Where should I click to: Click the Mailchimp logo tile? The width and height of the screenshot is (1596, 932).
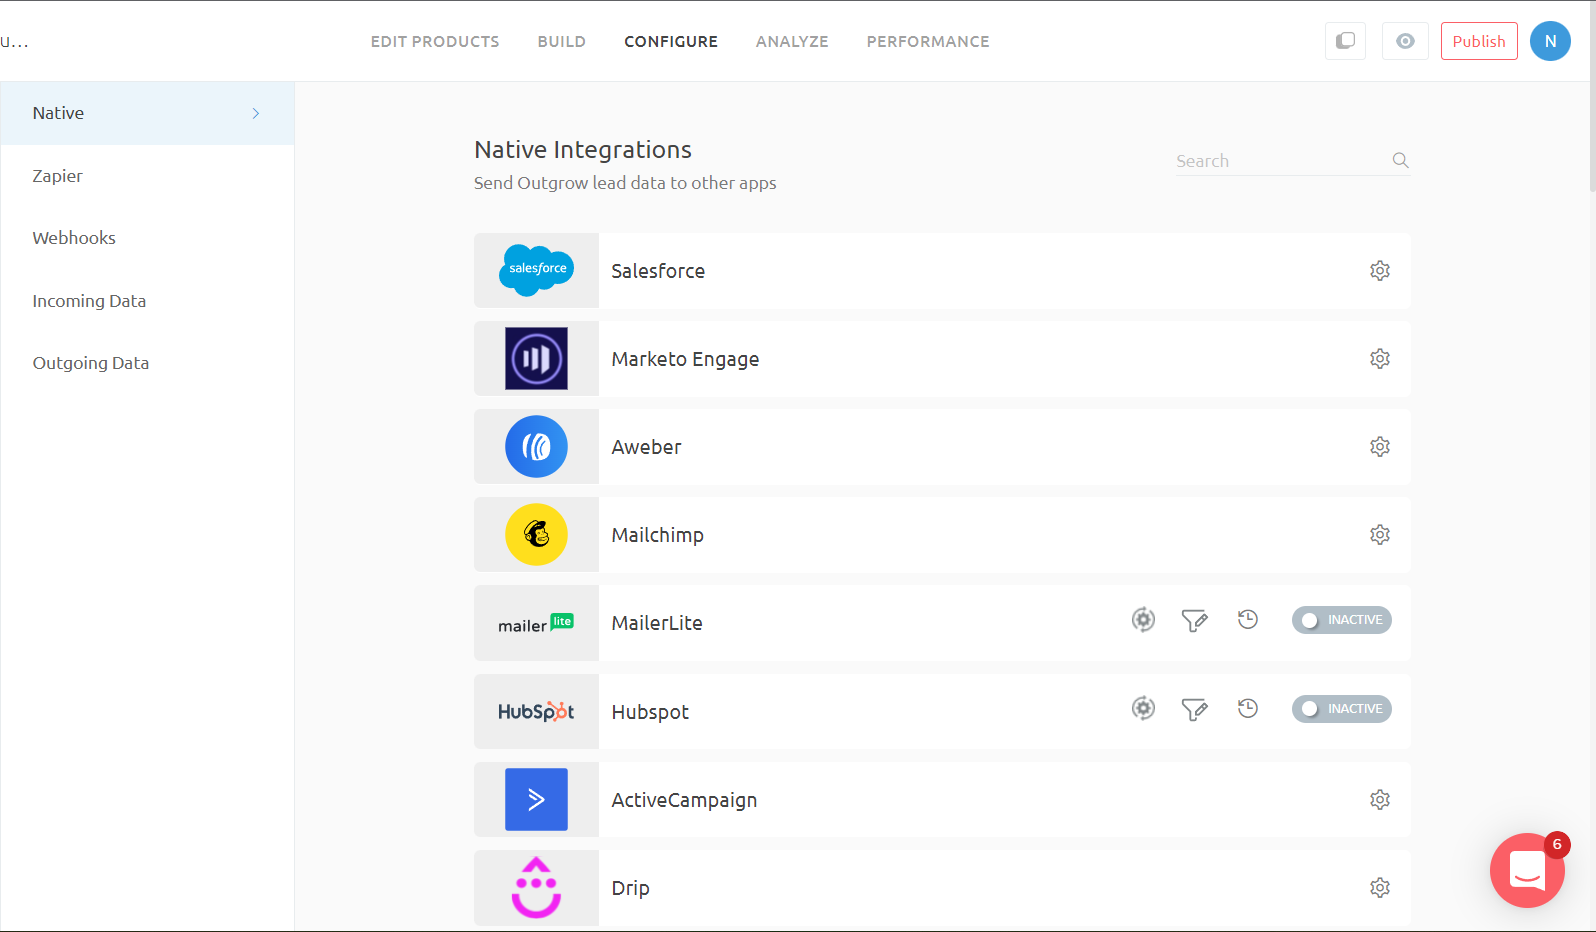[536, 535]
